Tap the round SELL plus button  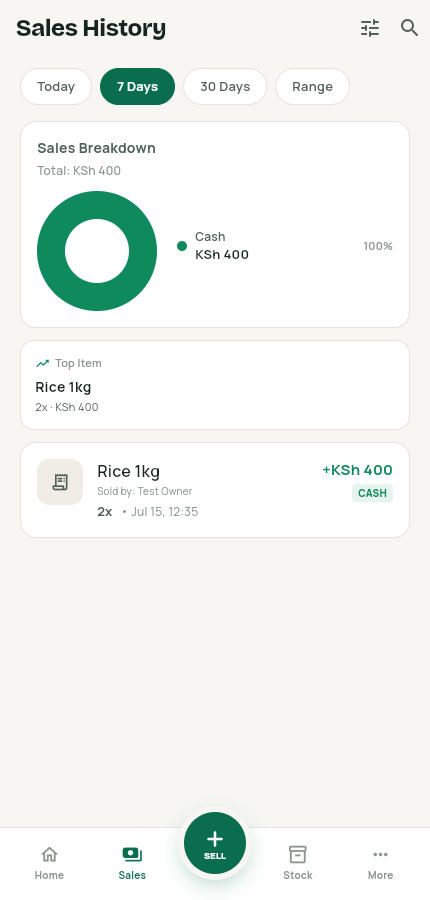(x=215, y=843)
